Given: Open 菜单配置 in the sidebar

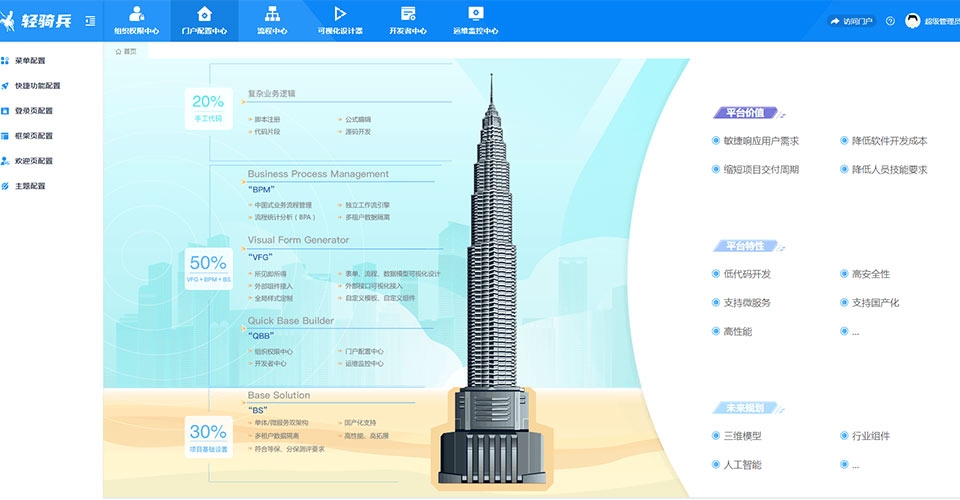Looking at the screenshot, I should click(30, 61).
